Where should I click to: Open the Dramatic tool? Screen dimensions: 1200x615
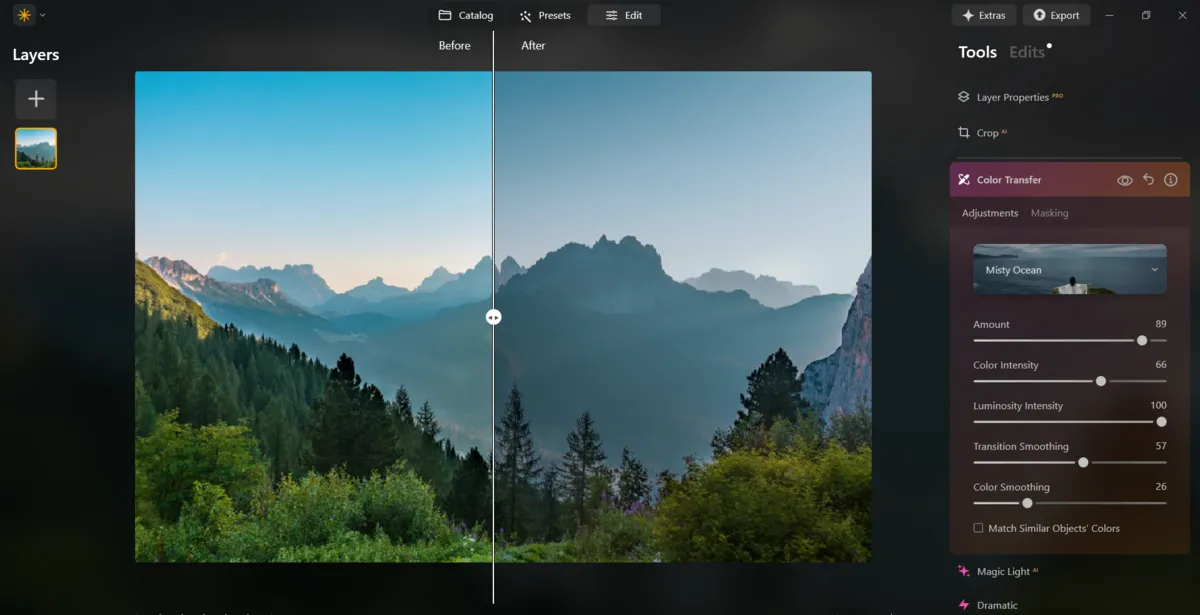click(997, 605)
